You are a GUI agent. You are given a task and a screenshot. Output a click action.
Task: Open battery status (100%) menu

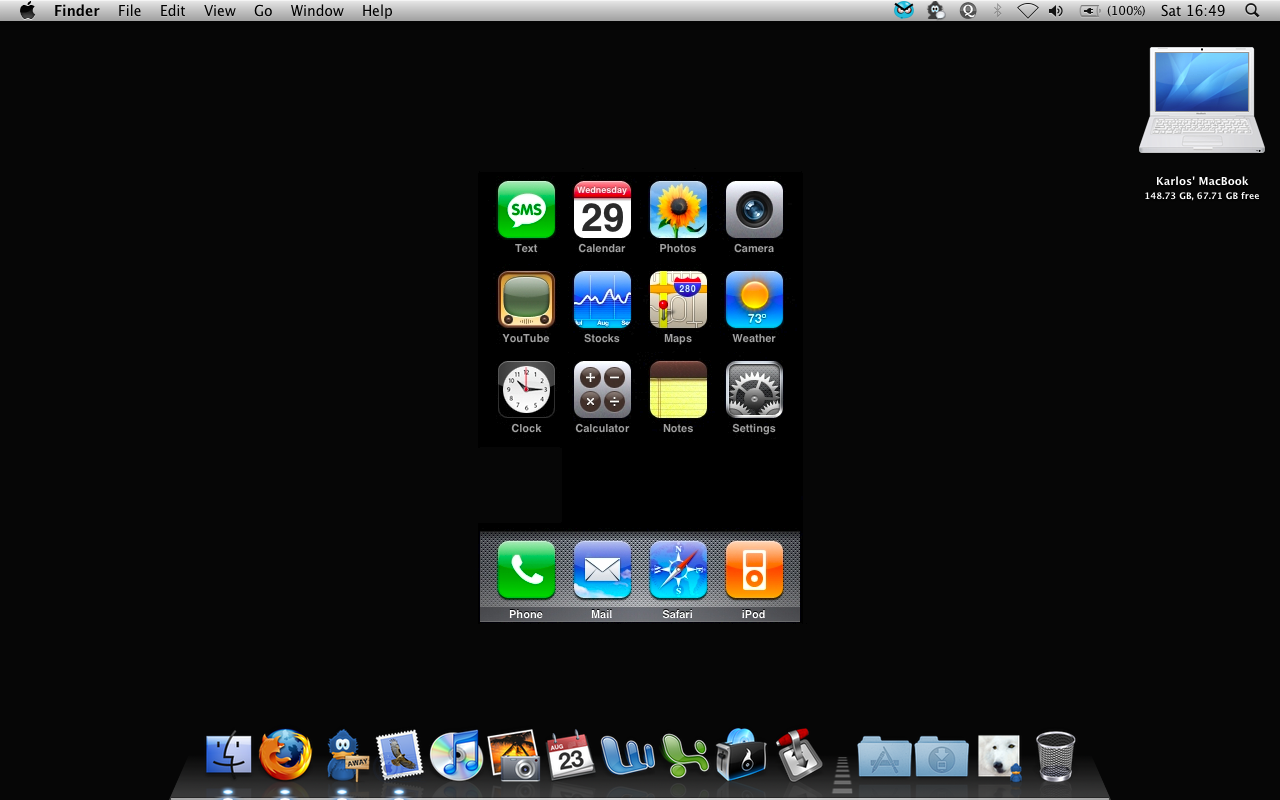pyautogui.click(x=1113, y=10)
